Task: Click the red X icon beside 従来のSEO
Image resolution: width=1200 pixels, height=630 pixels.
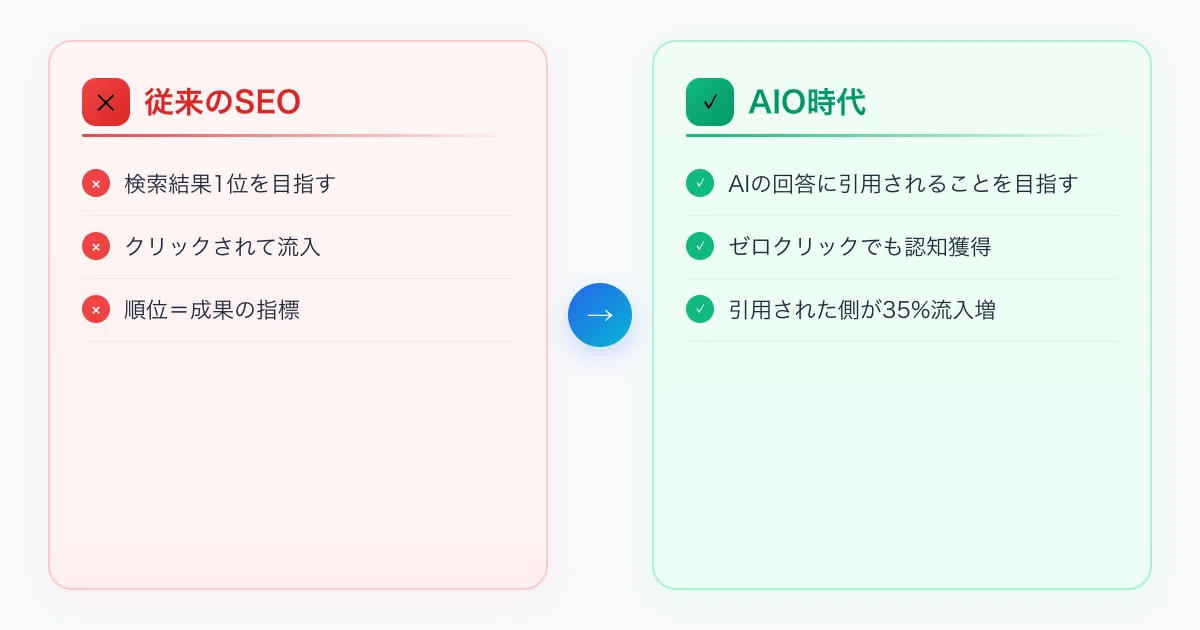Action: click(106, 102)
